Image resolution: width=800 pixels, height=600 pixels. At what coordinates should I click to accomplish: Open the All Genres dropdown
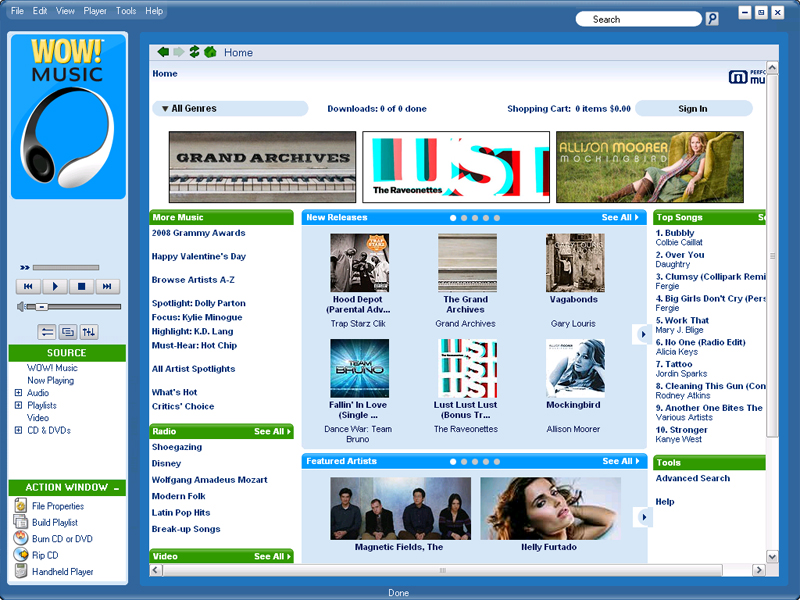(x=230, y=109)
